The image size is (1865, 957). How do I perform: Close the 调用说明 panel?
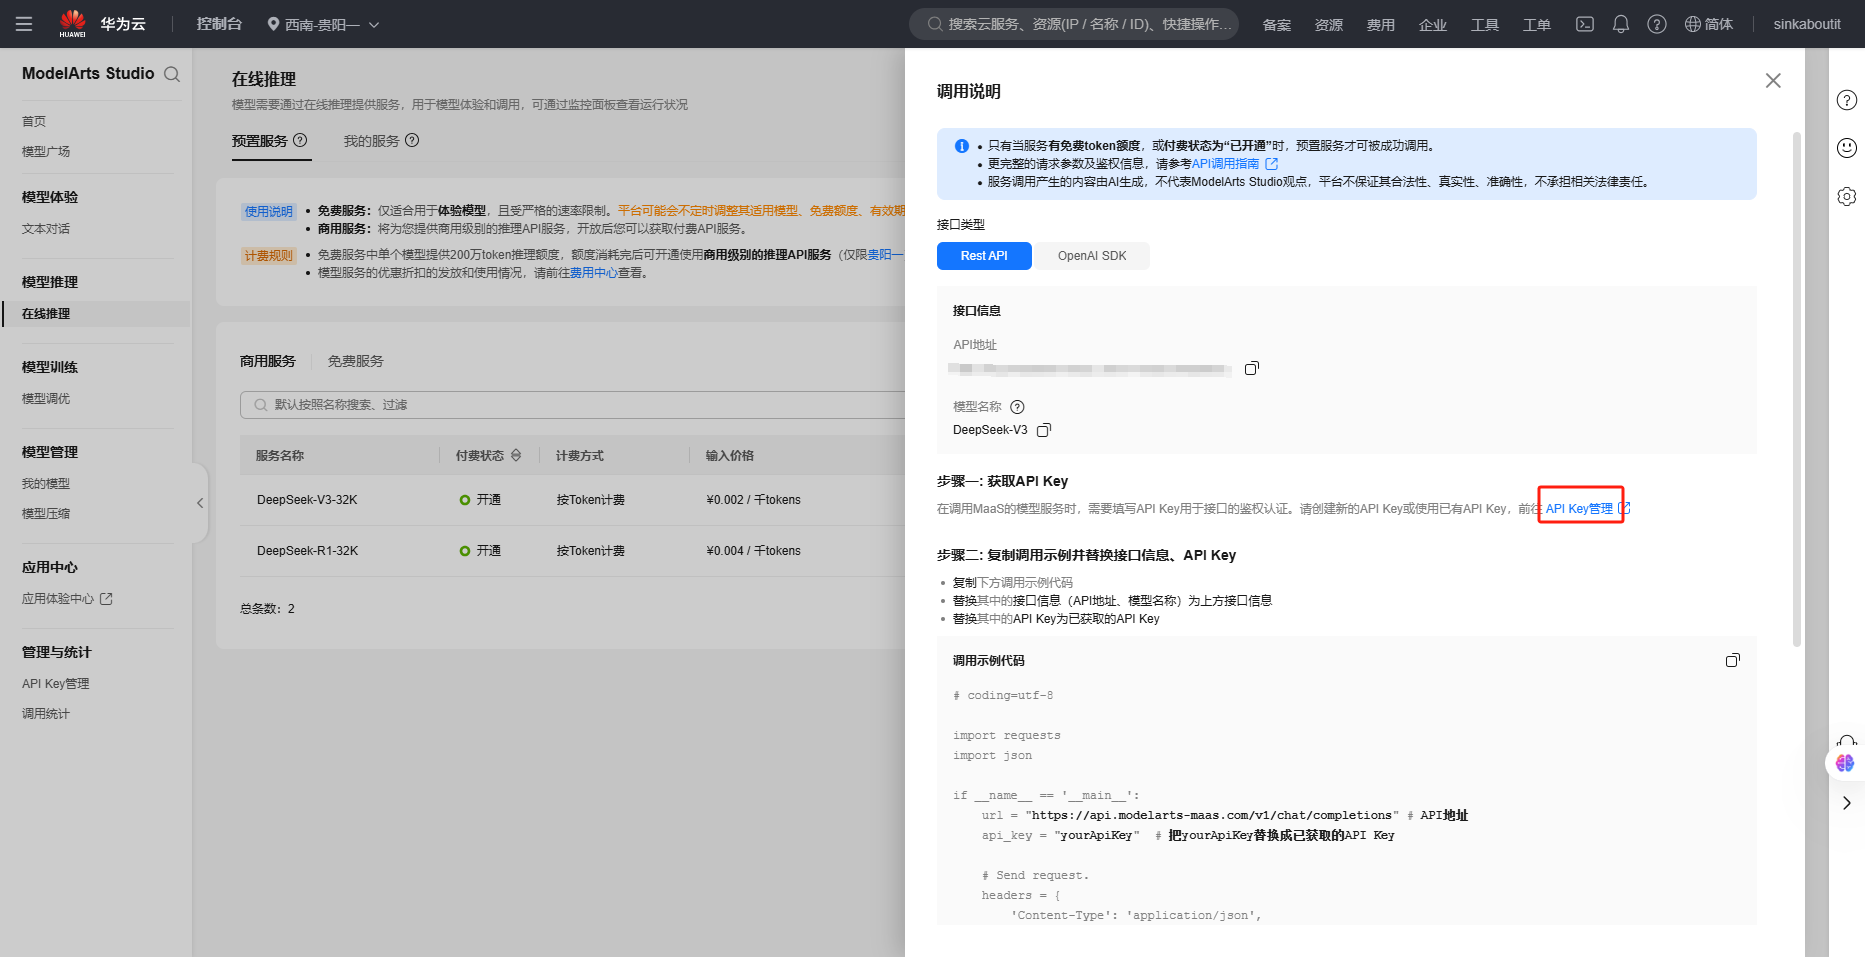pos(1773,80)
